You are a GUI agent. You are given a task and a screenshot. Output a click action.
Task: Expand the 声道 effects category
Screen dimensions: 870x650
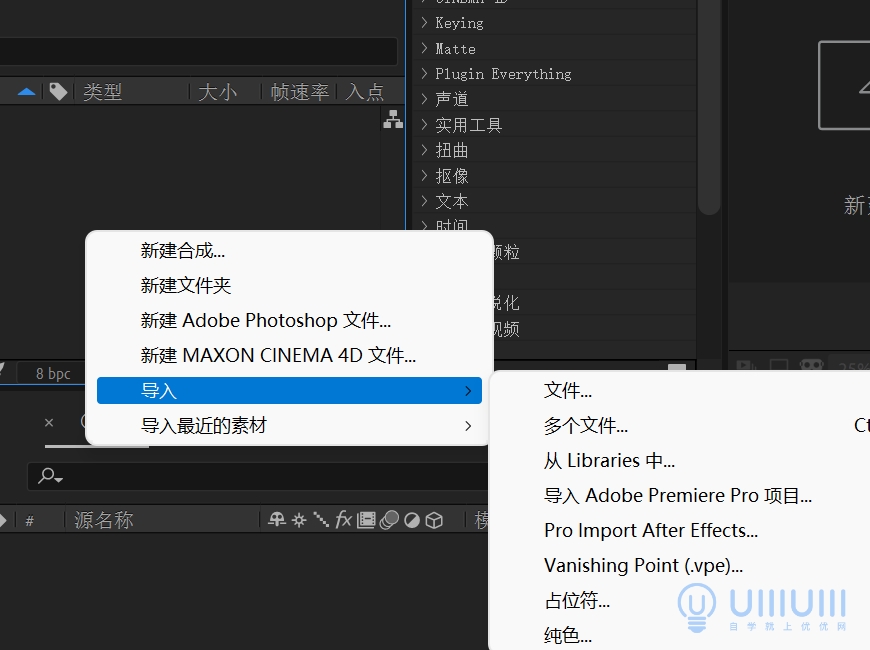(x=424, y=99)
